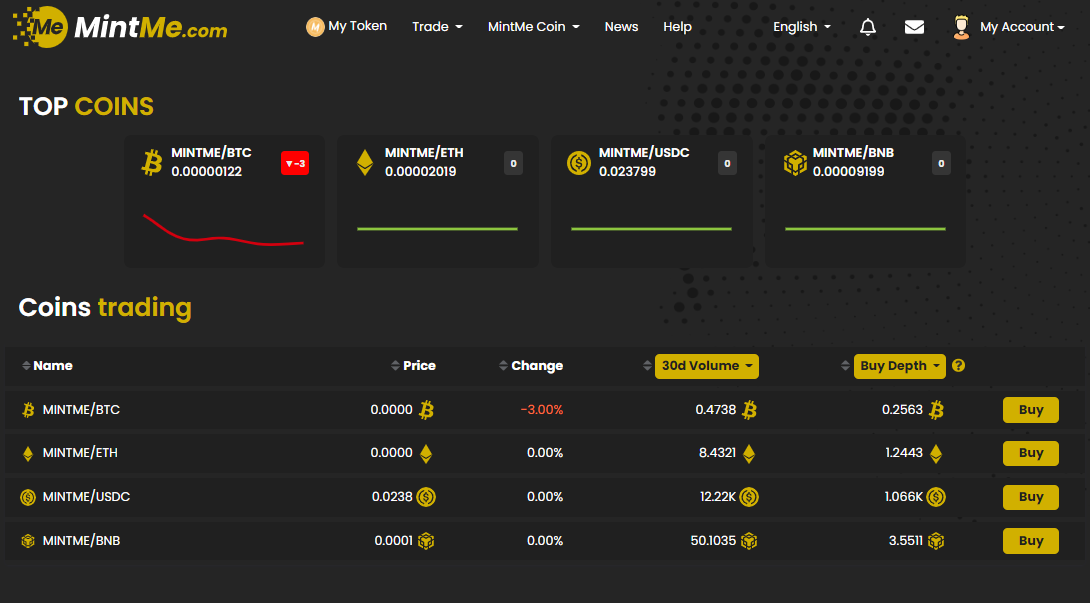1090x603 pixels.
Task: Click the account avatar icon
Action: click(961, 27)
